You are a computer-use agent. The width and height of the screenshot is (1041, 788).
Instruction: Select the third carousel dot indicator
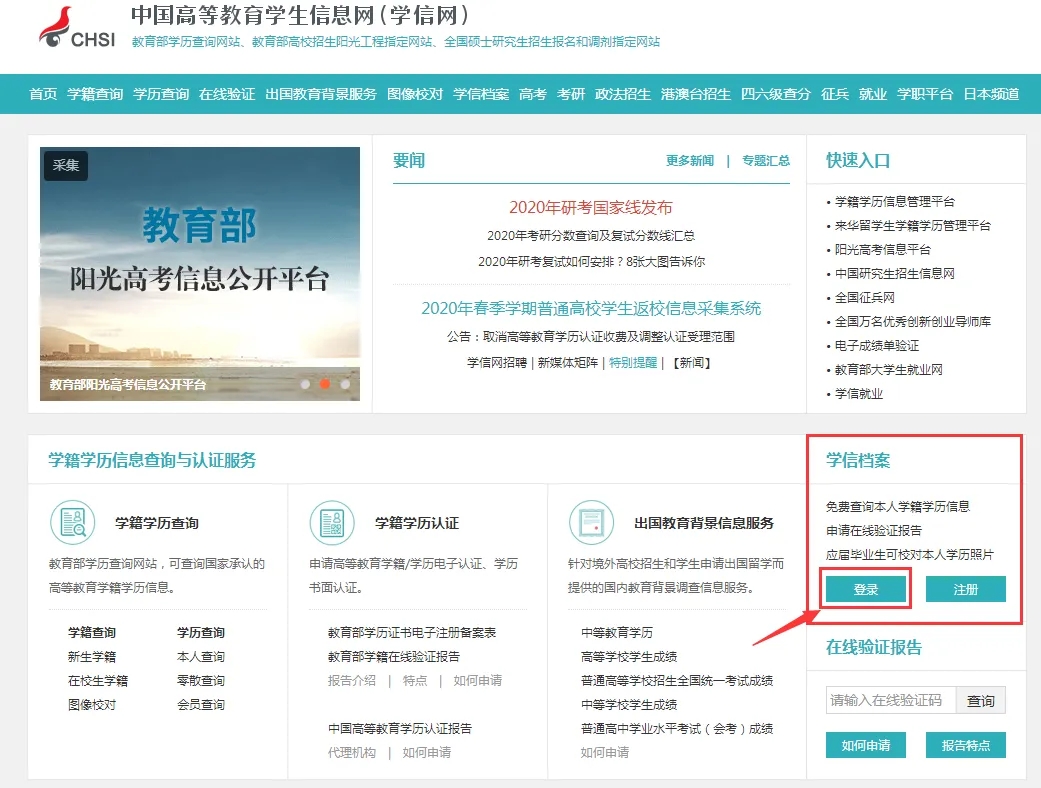(345, 384)
